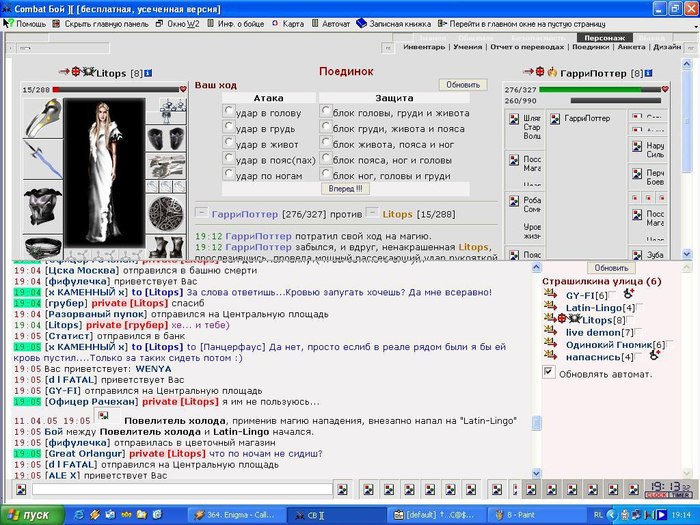Select attack 'удар в голову'

pos(229,112)
